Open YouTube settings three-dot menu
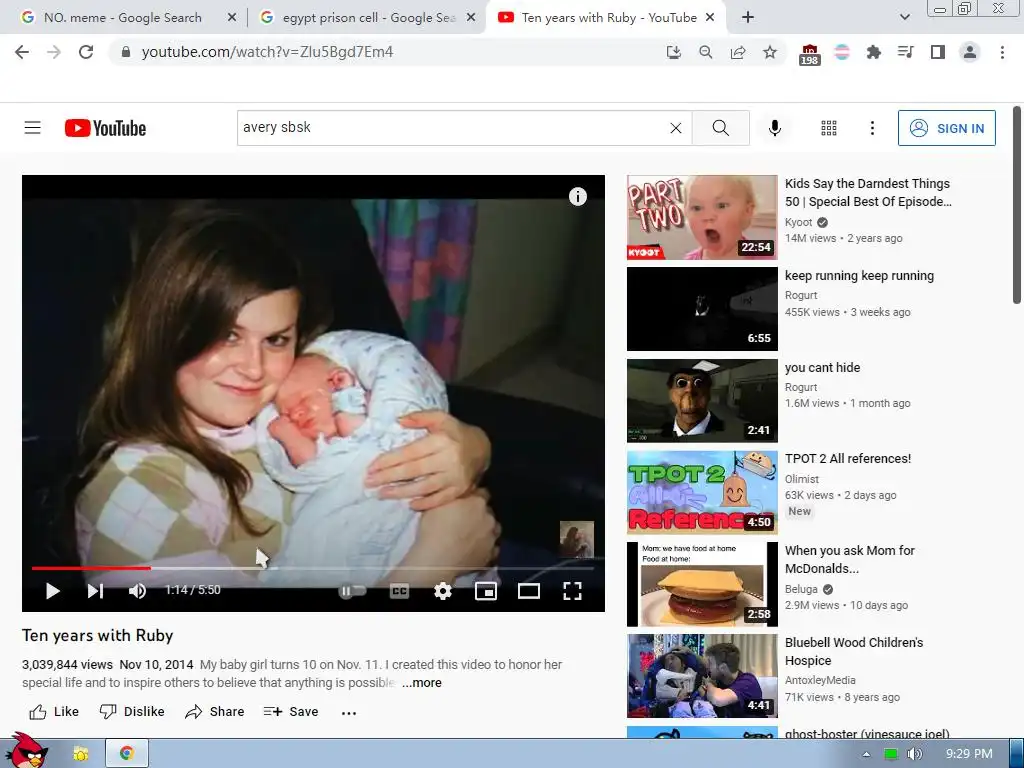1024x768 pixels. point(872,128)
